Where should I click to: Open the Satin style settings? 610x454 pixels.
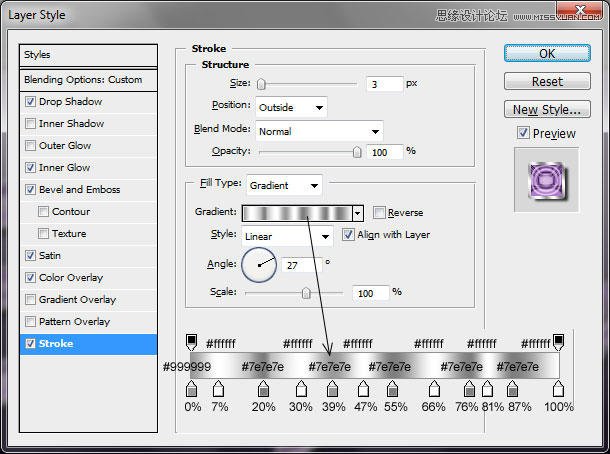click(x=50, y=256)
